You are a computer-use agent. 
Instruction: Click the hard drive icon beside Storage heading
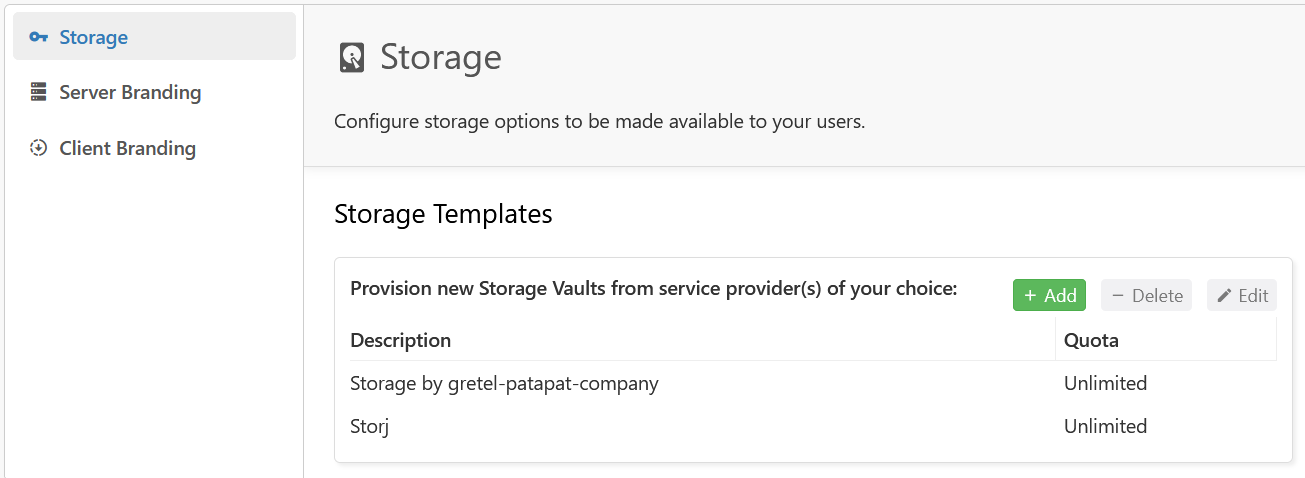[352, 57]
